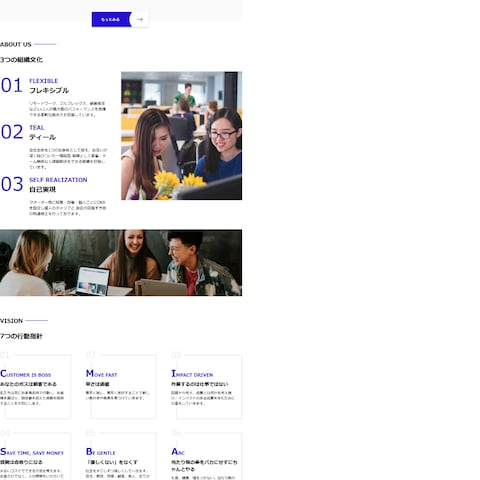The width and height of the screenshot is (480, 480).
Task: Click the 03 SELF REALIZATION heading
Action: [58, 180]
